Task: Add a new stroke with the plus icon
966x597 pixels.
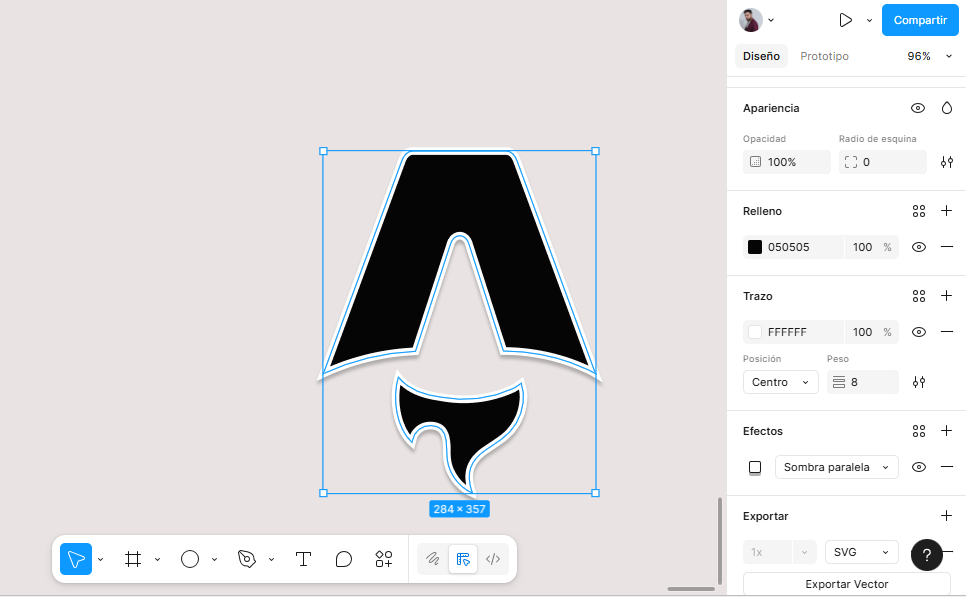Action: tap(946, 296)
